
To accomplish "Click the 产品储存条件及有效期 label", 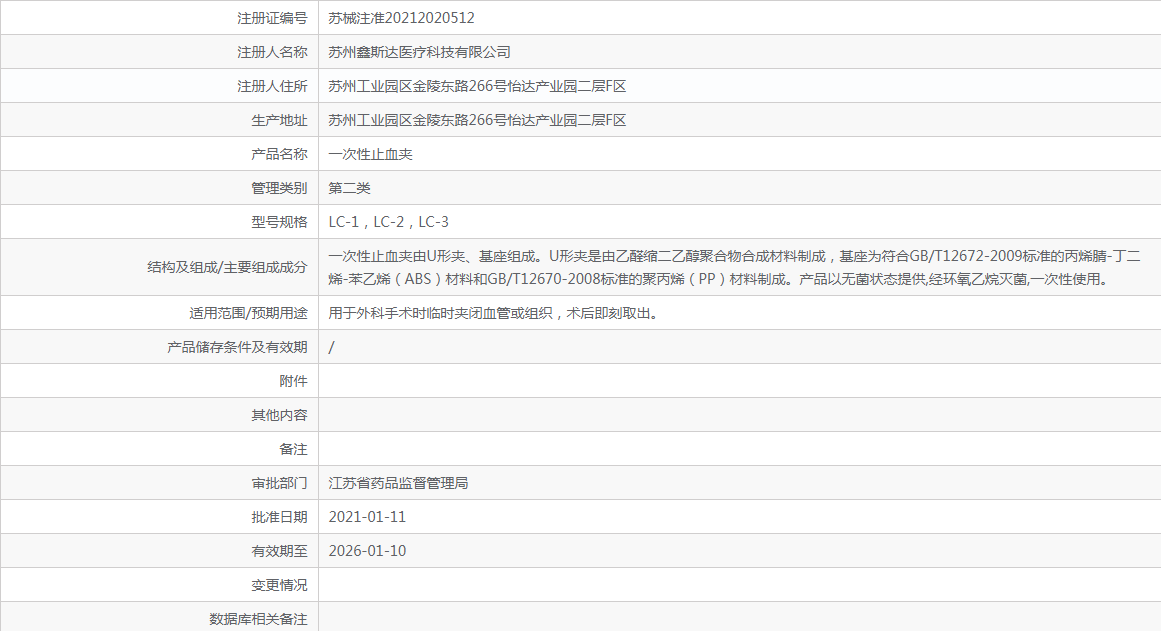I will tap(237, 347).
